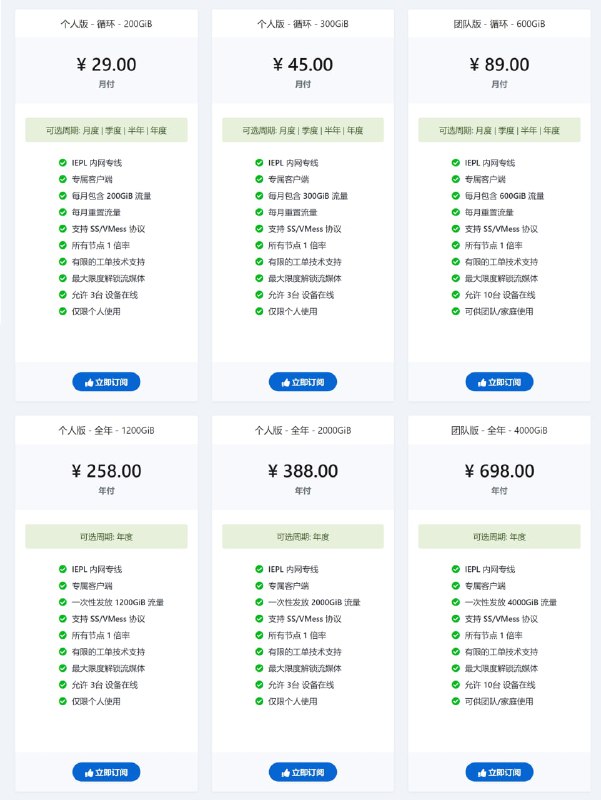The image size is (601, 800).
Task: Click the check icon by 可供团队/家庭使用 in 4000GiB plan
Action: [456, 701]
